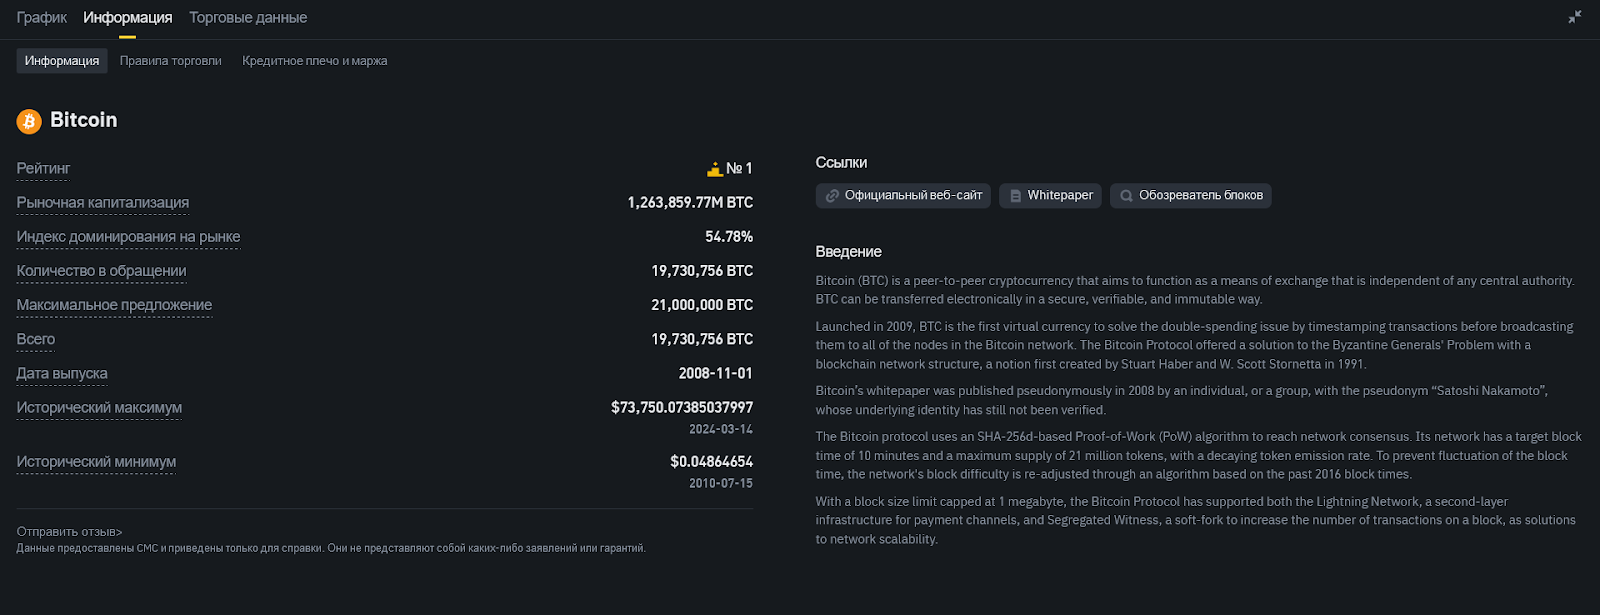This screenshot has height=615, width=1600.
Task: Open the Кредитное плечо и маржа sub-tab
Action: (315, 61)
